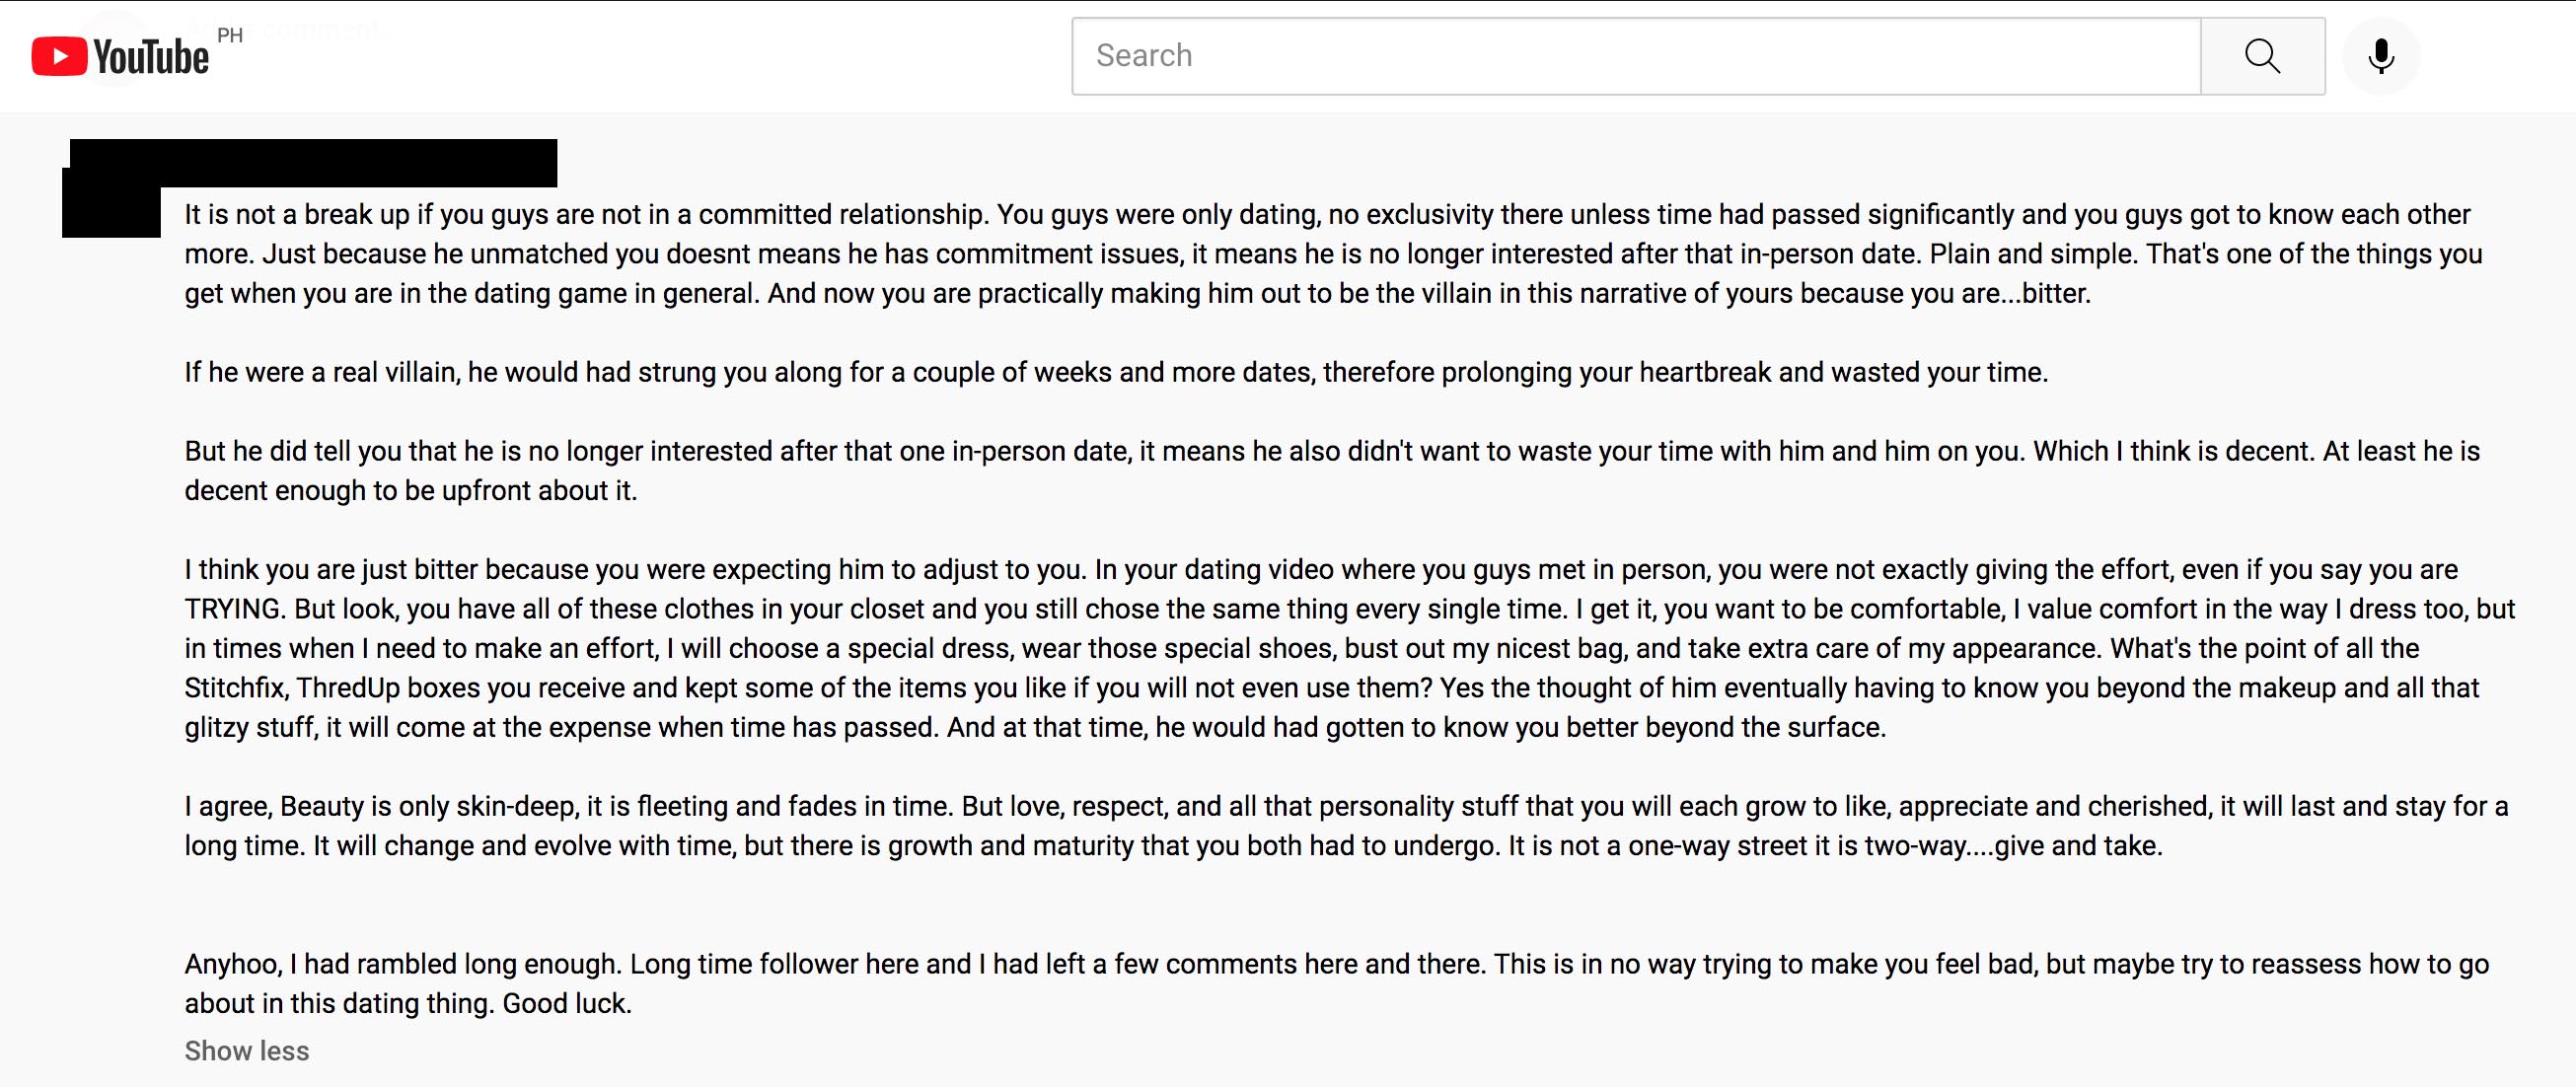The image size is (2576, 1087).
Task: Click paragraph starting "Anyhoo, I had rambled"
Action: click(x=1336, y=984)
